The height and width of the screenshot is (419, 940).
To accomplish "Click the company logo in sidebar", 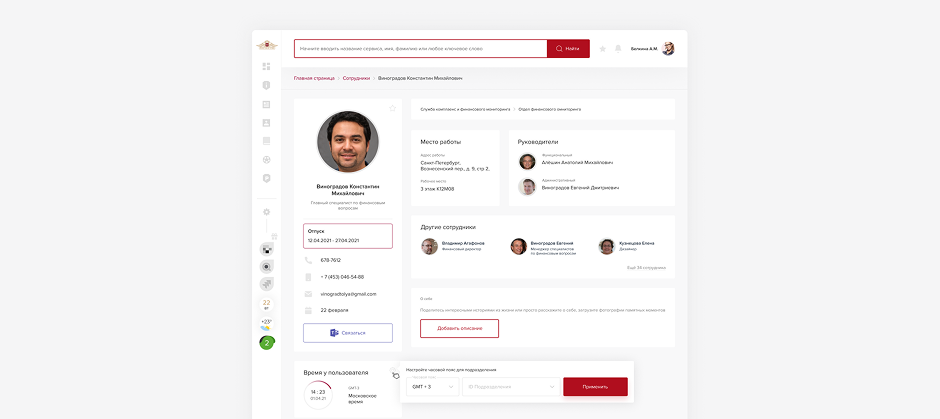I will coord(266,45).
